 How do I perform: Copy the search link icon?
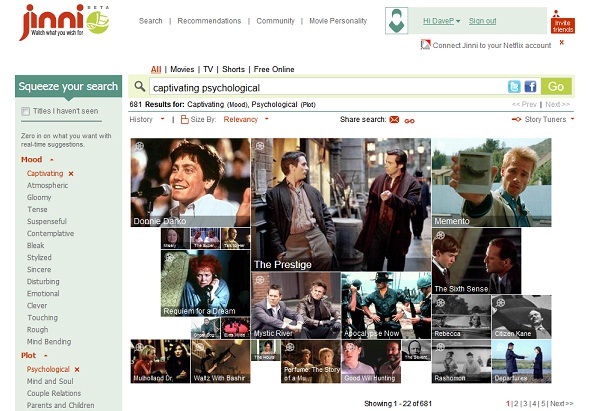coord(409,121)
